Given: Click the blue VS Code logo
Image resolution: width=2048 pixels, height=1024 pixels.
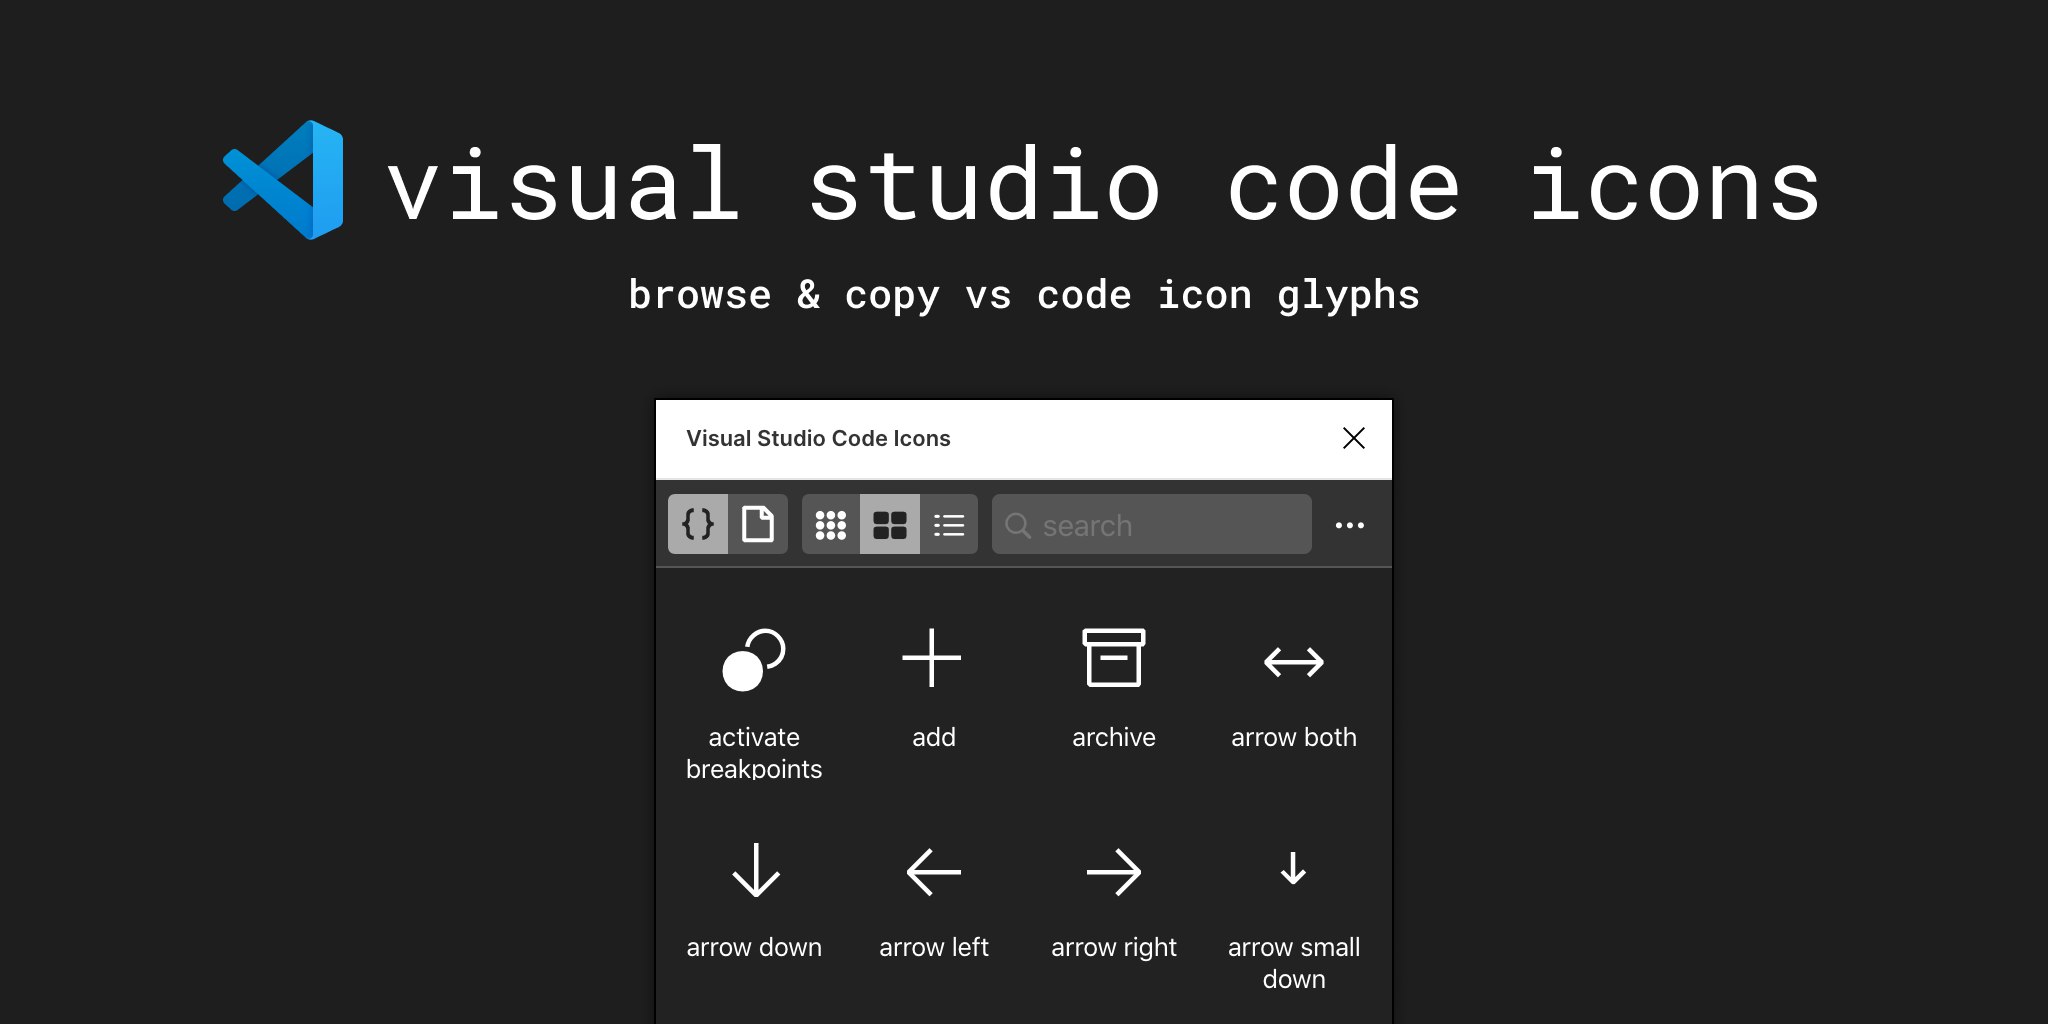Looking at the screenshot, I should pyautogui.click(x=283, y=180).
